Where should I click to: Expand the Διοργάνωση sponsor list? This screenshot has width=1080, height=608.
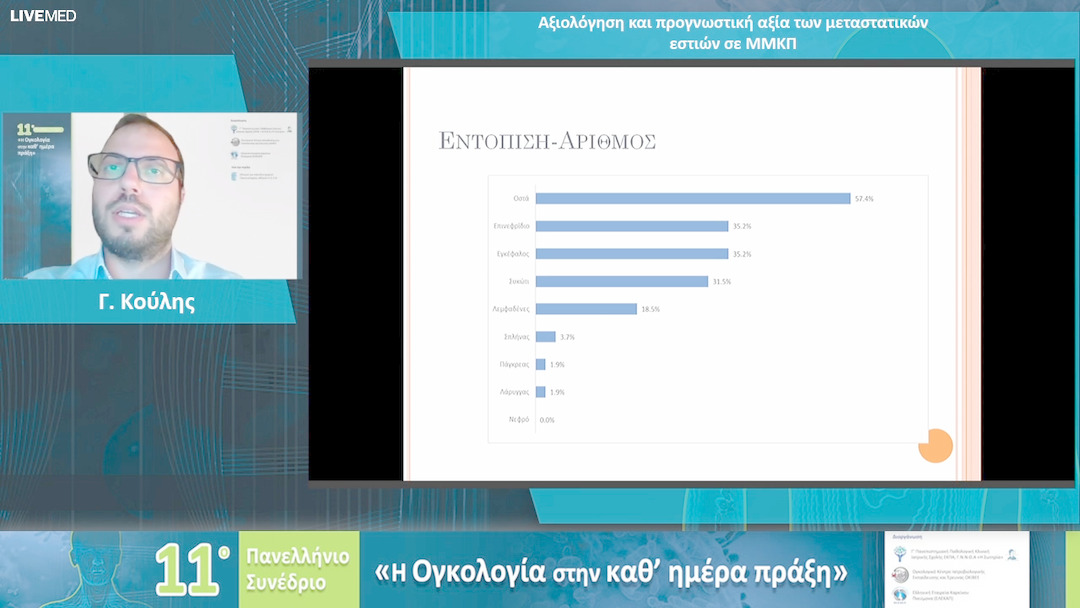click(x=908, y=537)
